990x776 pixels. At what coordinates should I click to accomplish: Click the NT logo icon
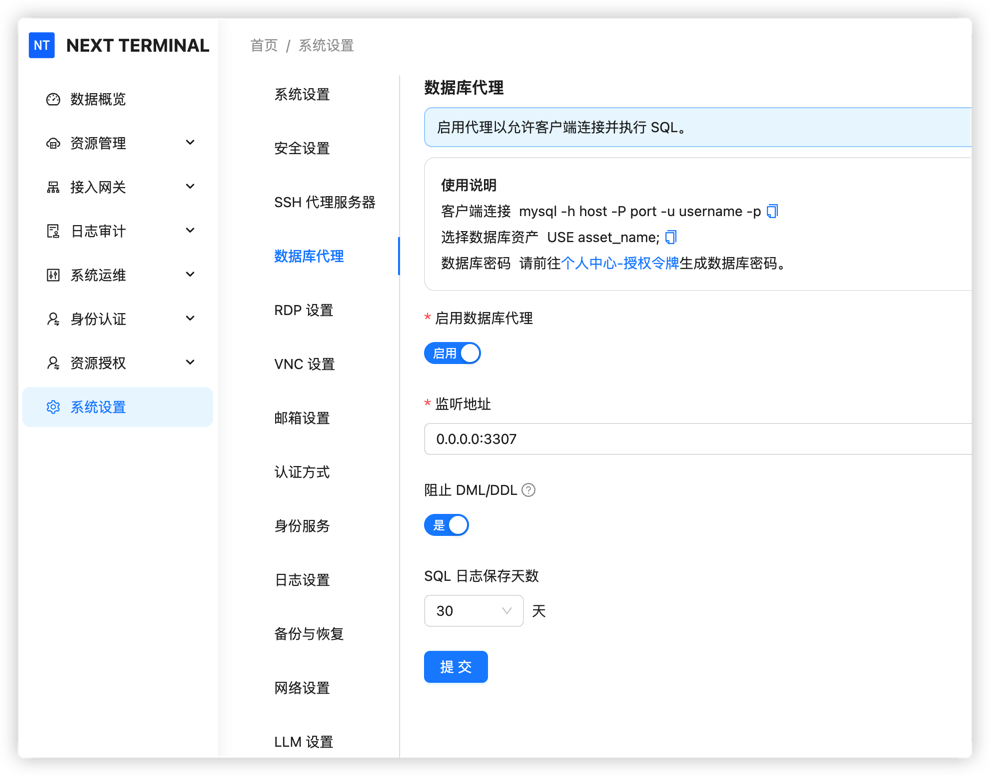[x=42, y=45]
